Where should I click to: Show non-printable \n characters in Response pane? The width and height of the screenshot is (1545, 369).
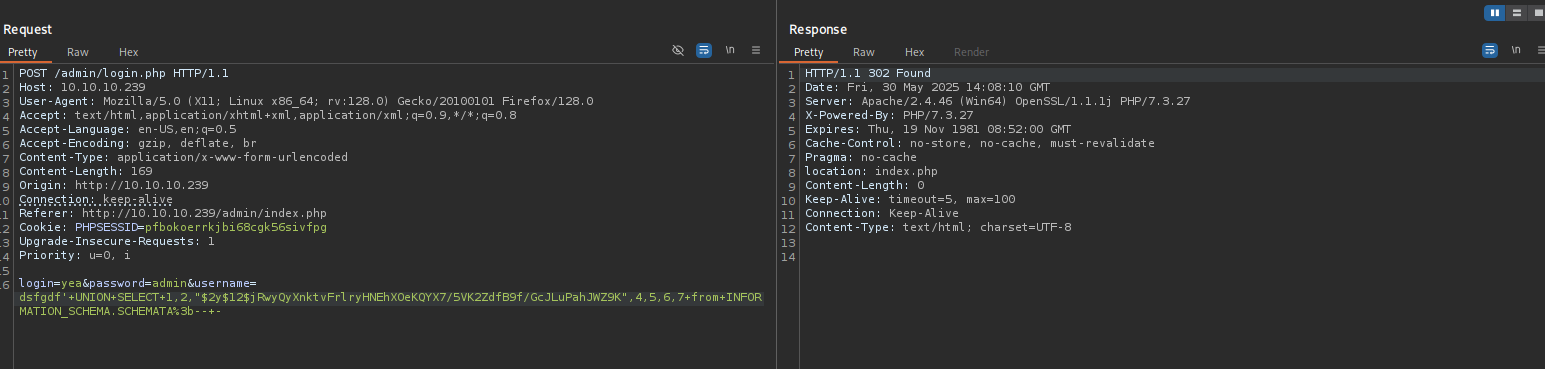click(x=1516, y=49)
